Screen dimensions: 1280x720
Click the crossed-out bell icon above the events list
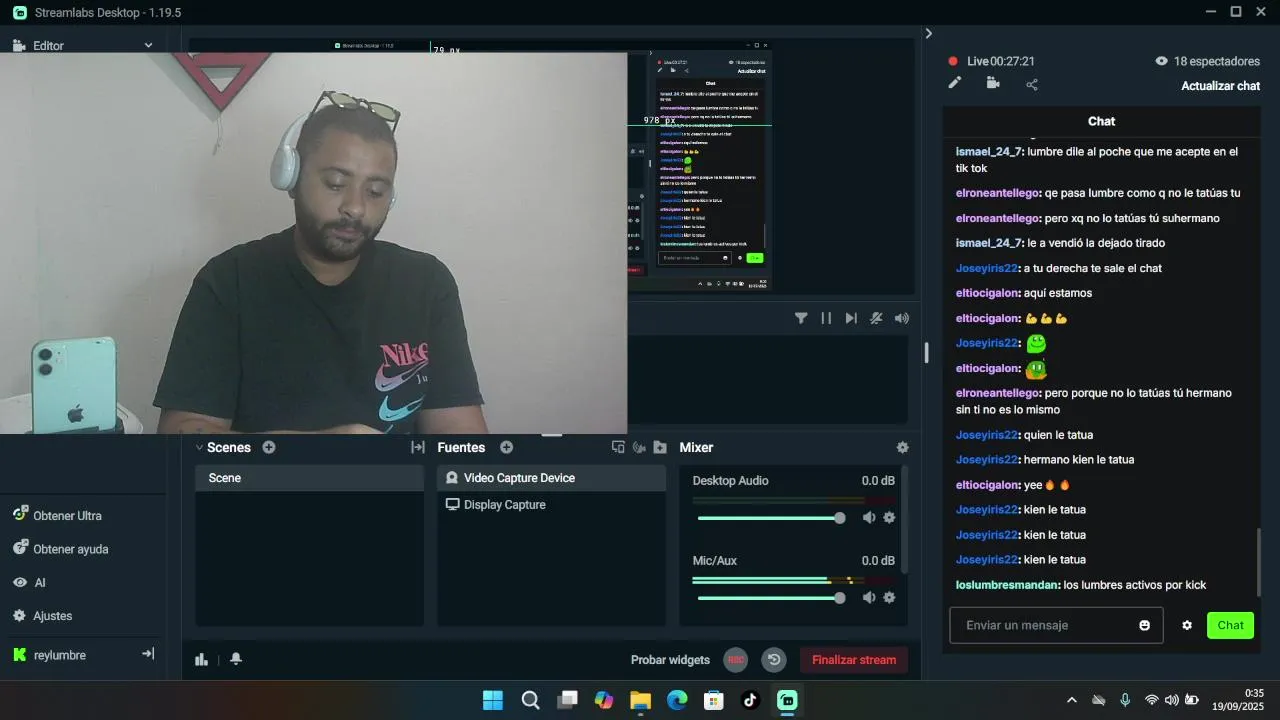tap(876, 318)
